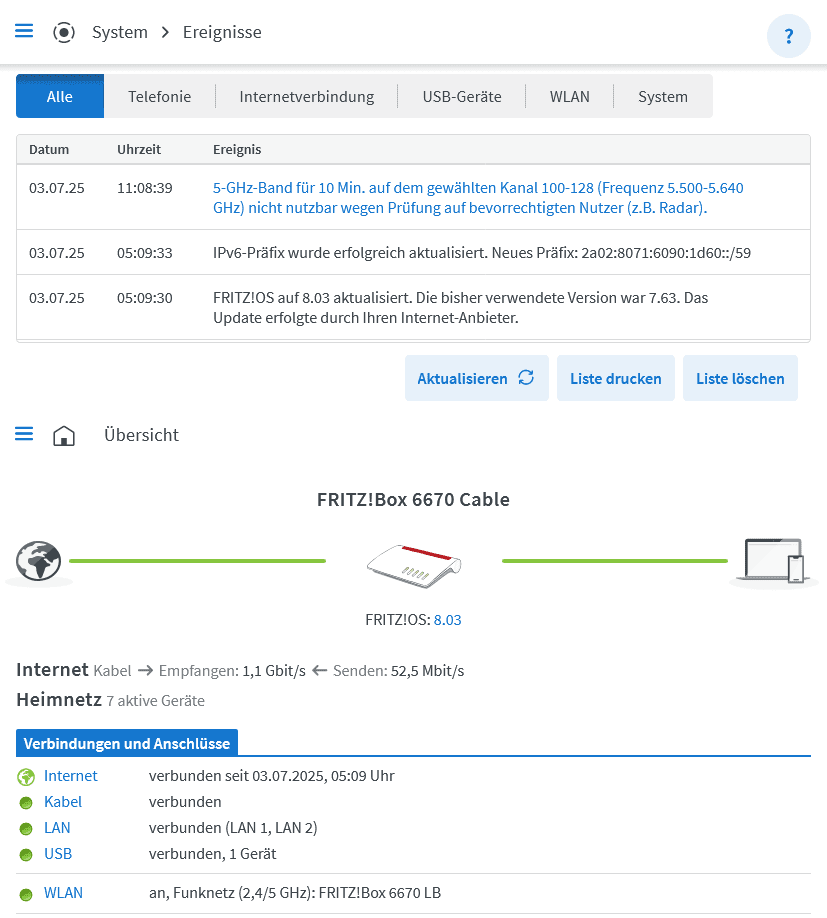Click Liste löschen button
Screen dimensions: 827x918
[x=740, y=378]
